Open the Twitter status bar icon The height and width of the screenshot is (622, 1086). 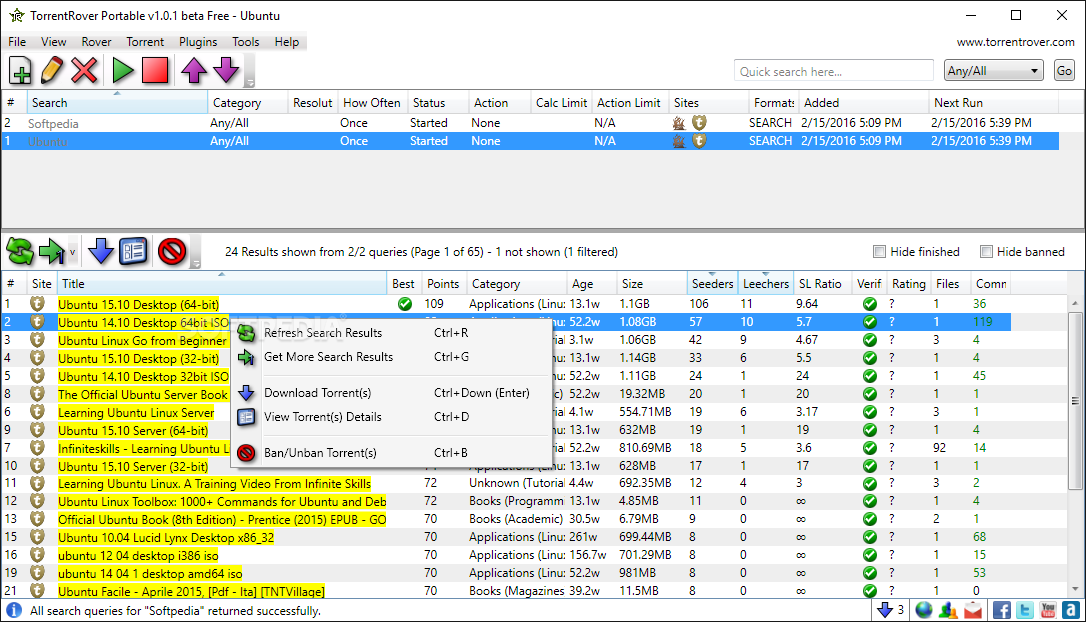[x=1024, y=610]
